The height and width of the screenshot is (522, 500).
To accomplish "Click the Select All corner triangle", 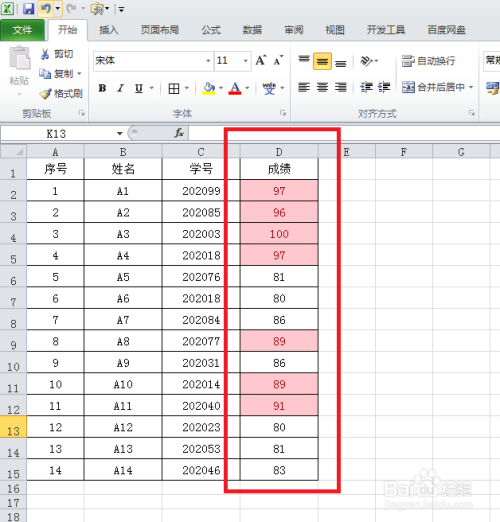I will click(14, 152).
